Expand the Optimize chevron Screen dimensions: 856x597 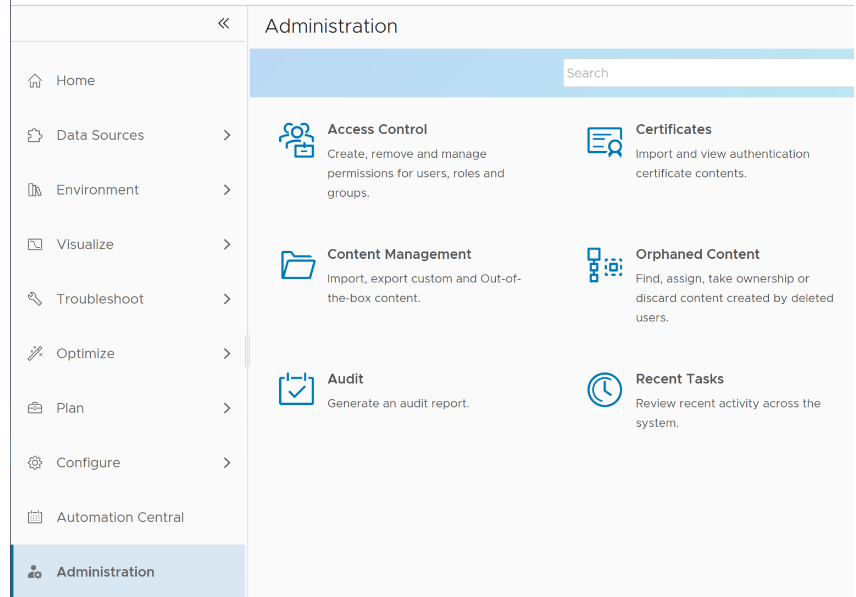227,354
